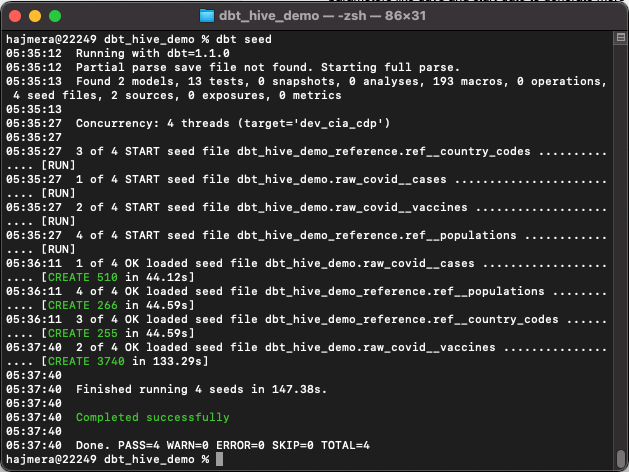Click the '[RUN]' tag under country_codes START line

pos(58,166)
